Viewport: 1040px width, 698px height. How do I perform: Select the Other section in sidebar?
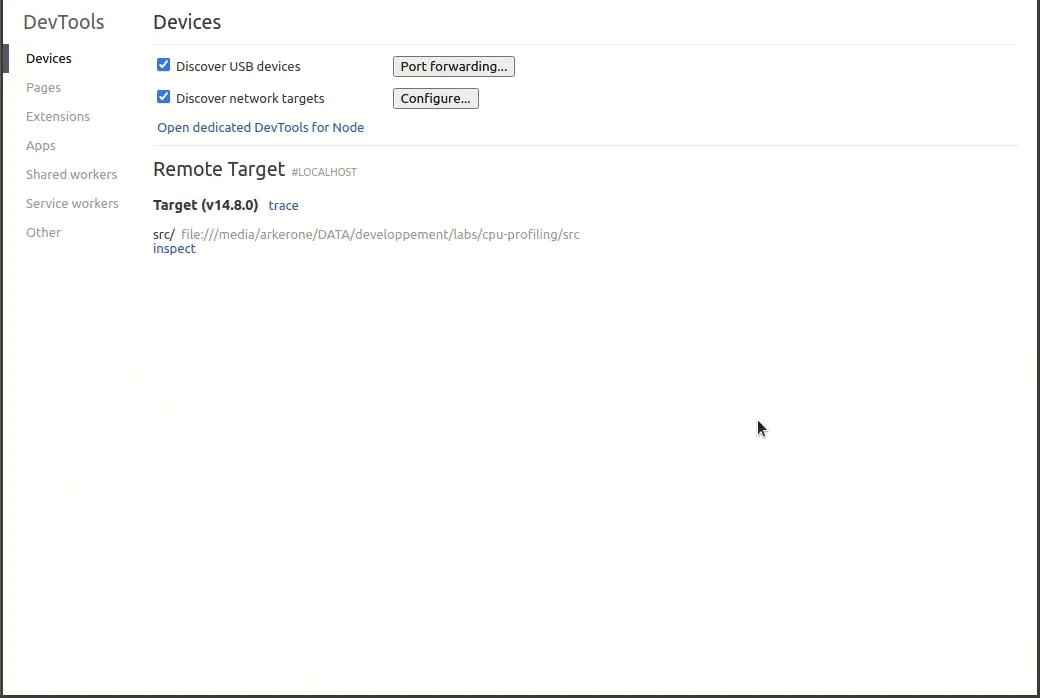point(43,233)
